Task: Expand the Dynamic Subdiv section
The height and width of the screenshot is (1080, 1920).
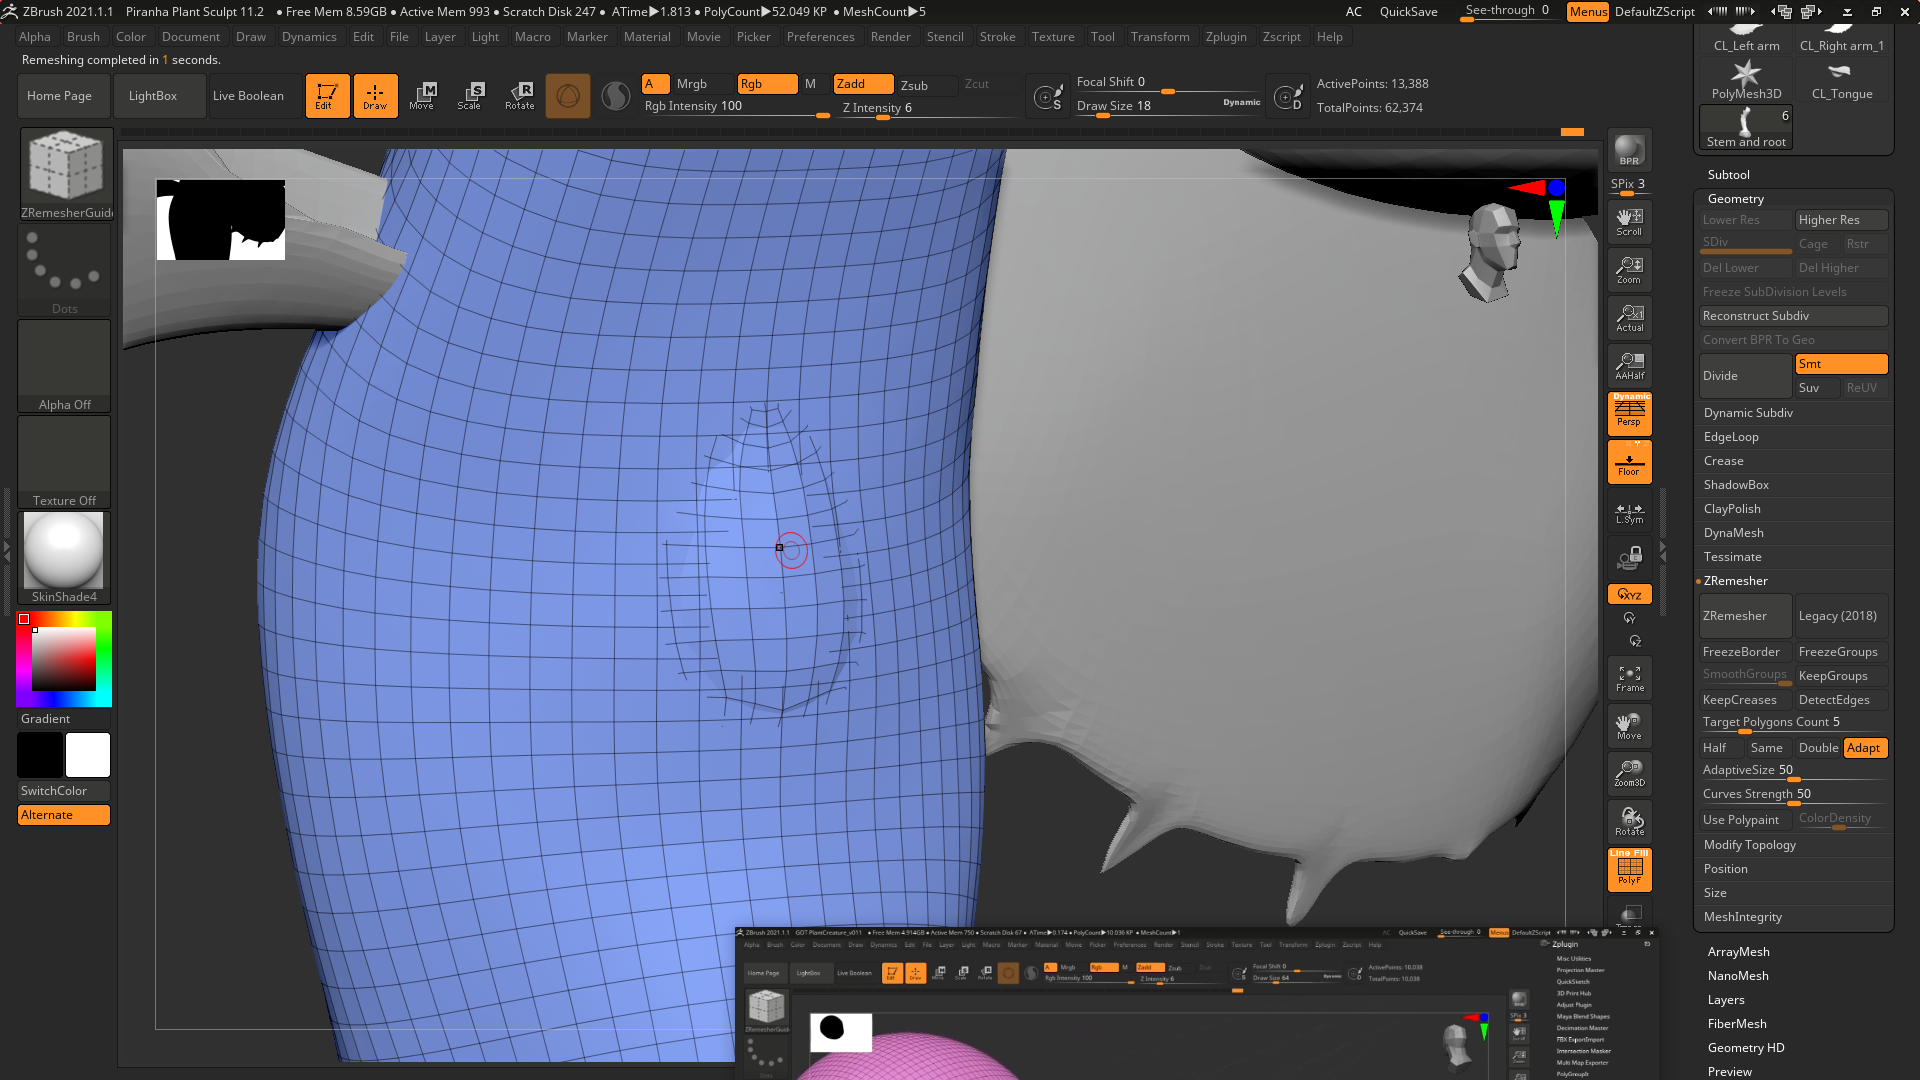Action: [1748, 413]
